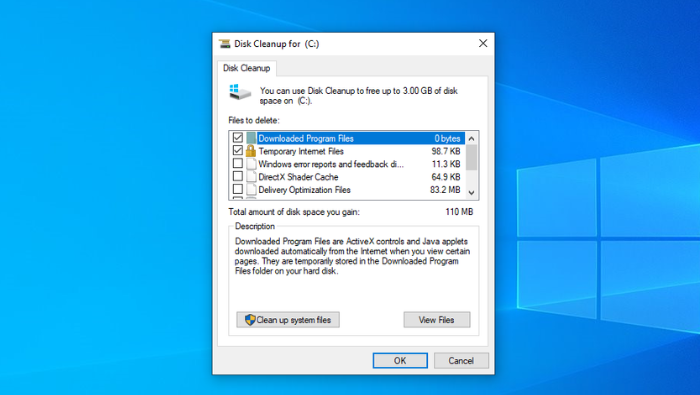This screenshot has width=700, height=395.
Task: Click the file list scrollbar thumb
Action: (471, 157)
